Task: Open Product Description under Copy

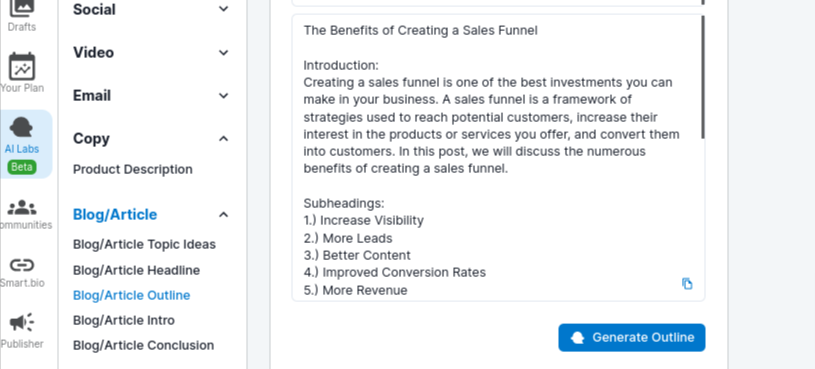Action: pos(133,169)
